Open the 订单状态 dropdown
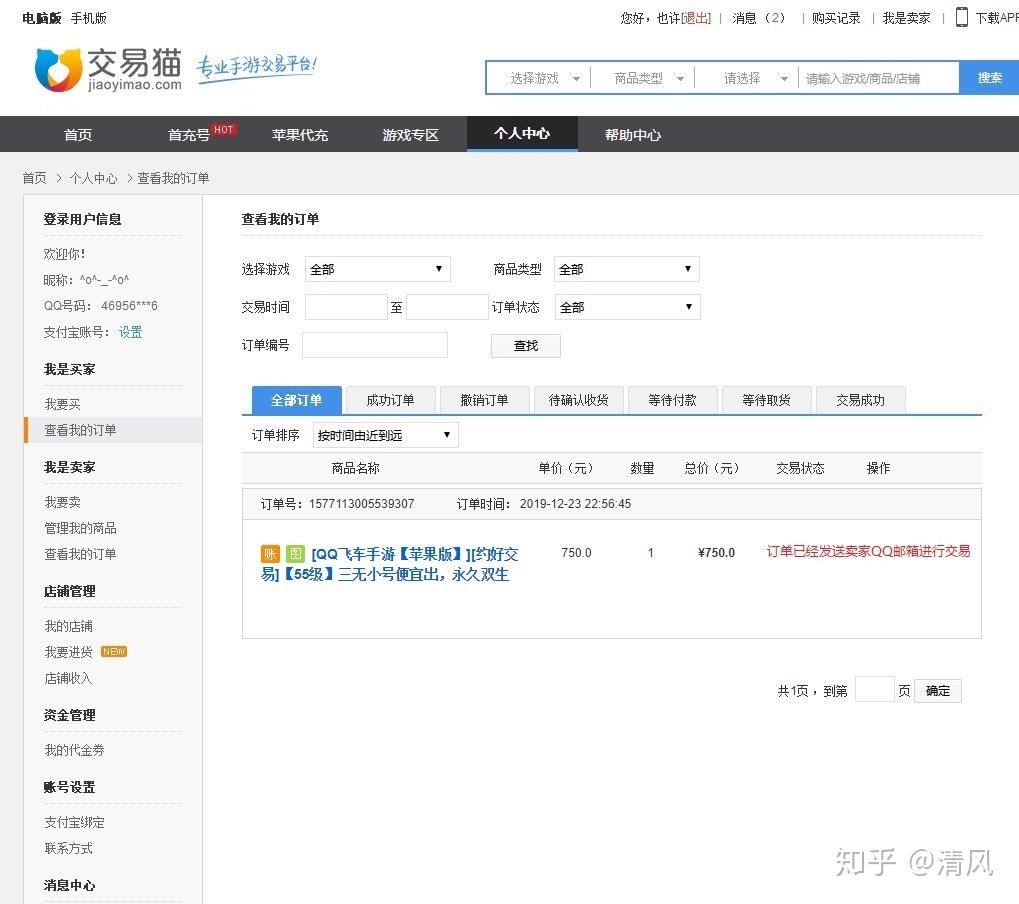 click(627, 307)
